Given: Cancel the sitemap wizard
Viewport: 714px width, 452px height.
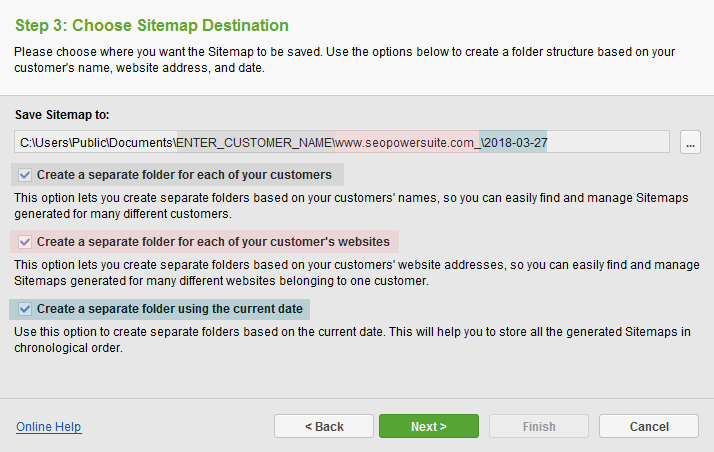Looking at the screenshot, I should point(649,426).
